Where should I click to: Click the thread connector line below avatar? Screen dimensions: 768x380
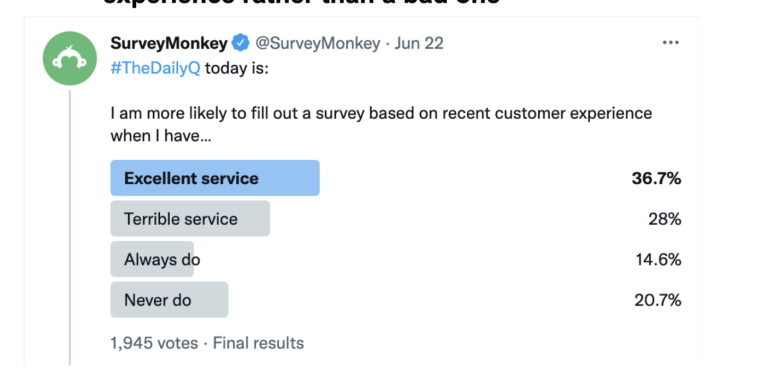point(70,227)
